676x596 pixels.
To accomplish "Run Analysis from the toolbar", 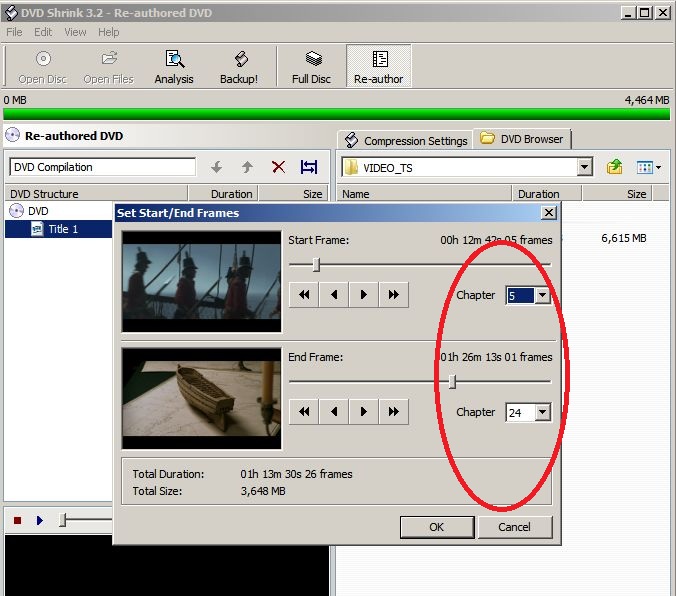I will [x=174, y=67].
